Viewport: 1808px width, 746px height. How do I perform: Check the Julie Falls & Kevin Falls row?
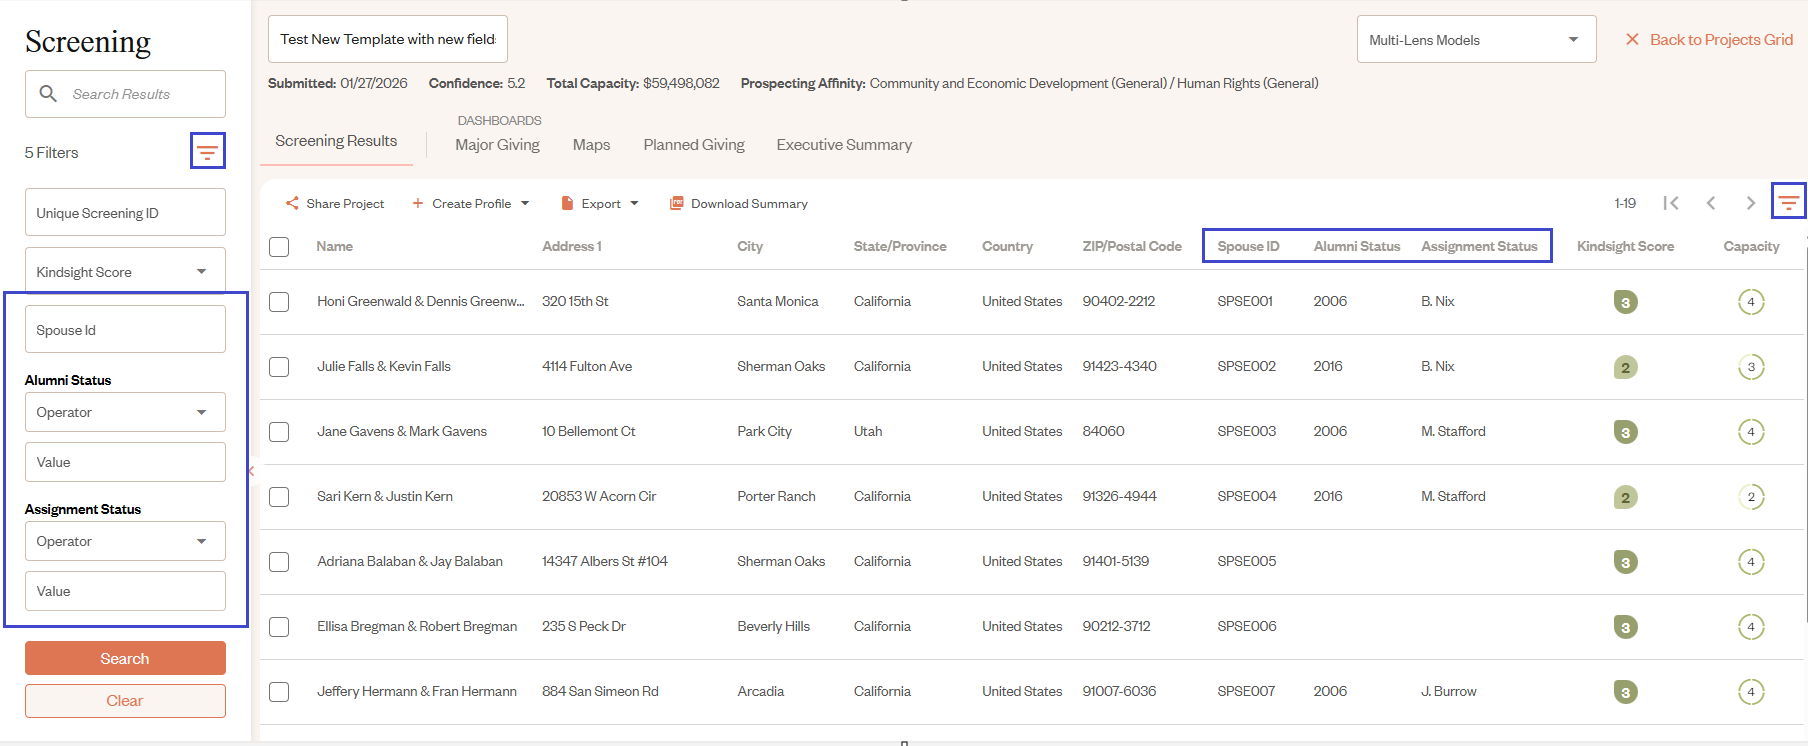coord(279,367)
